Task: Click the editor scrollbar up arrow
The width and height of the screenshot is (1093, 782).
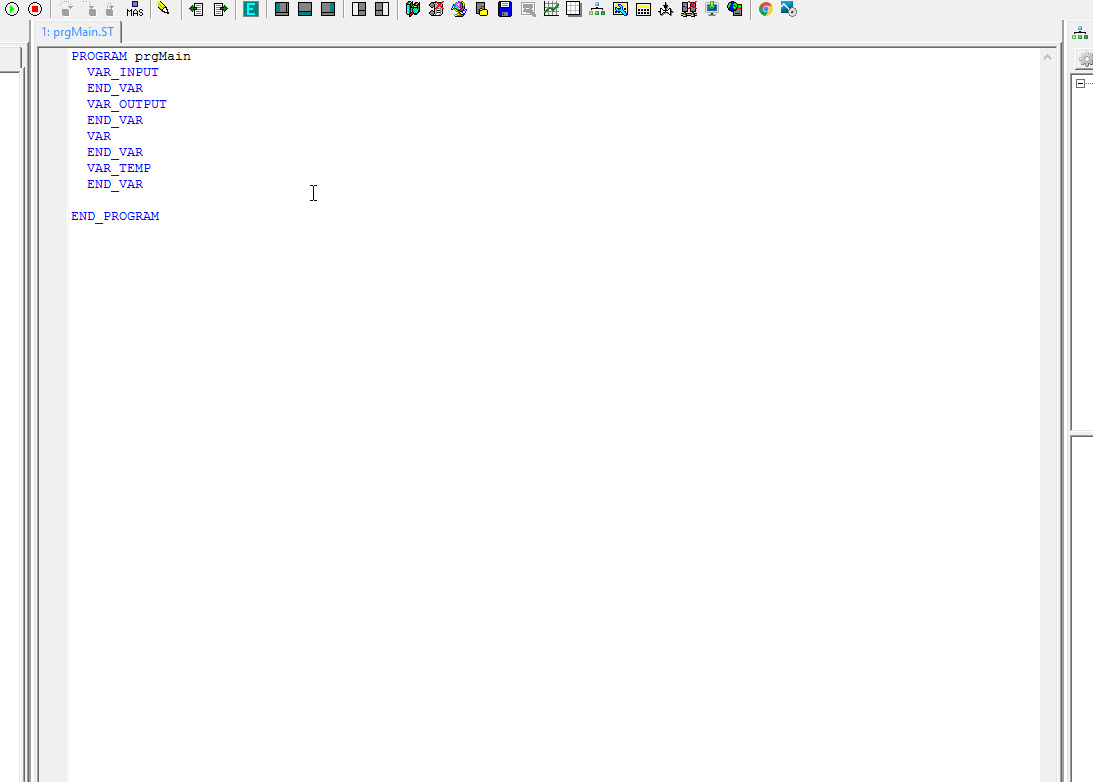Action: pyautogui.click(x=1047, y=57)
